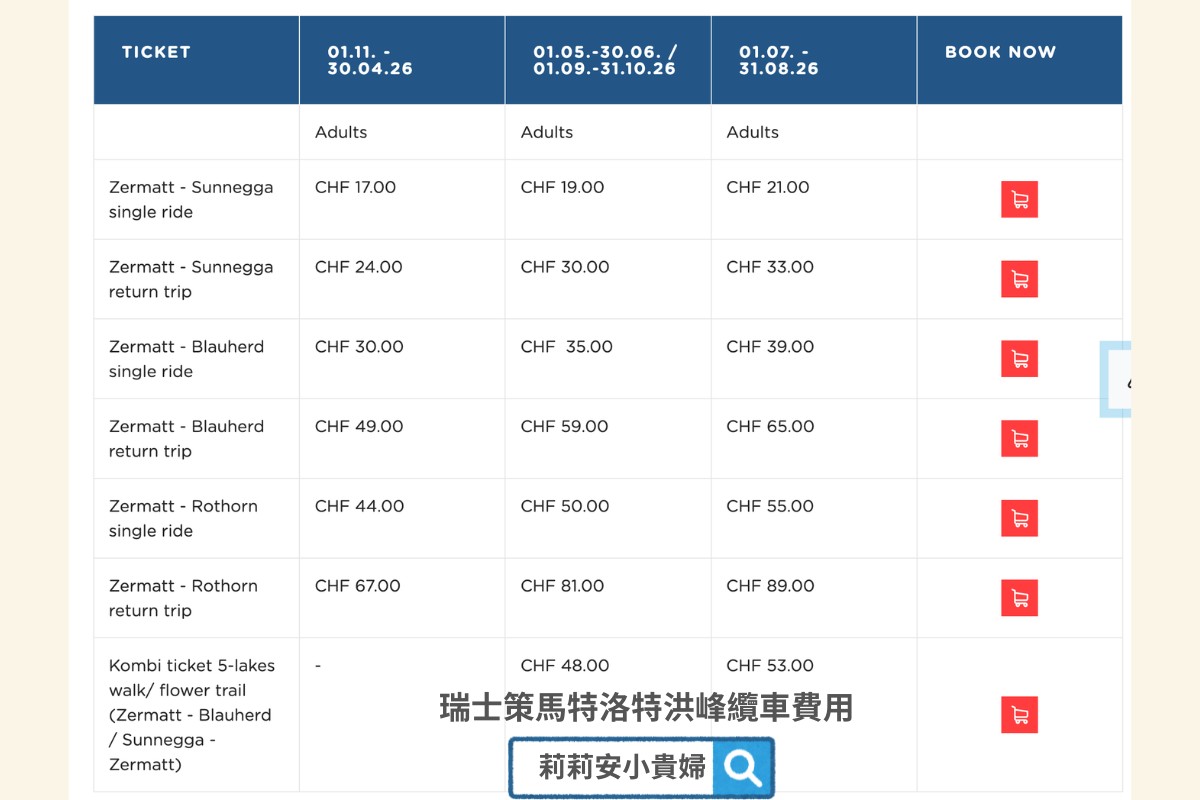This screenshot has width=1200, height=800.
Task: Select the Kombi ticket CHF 48.00 price
Action: coord(564,666)
